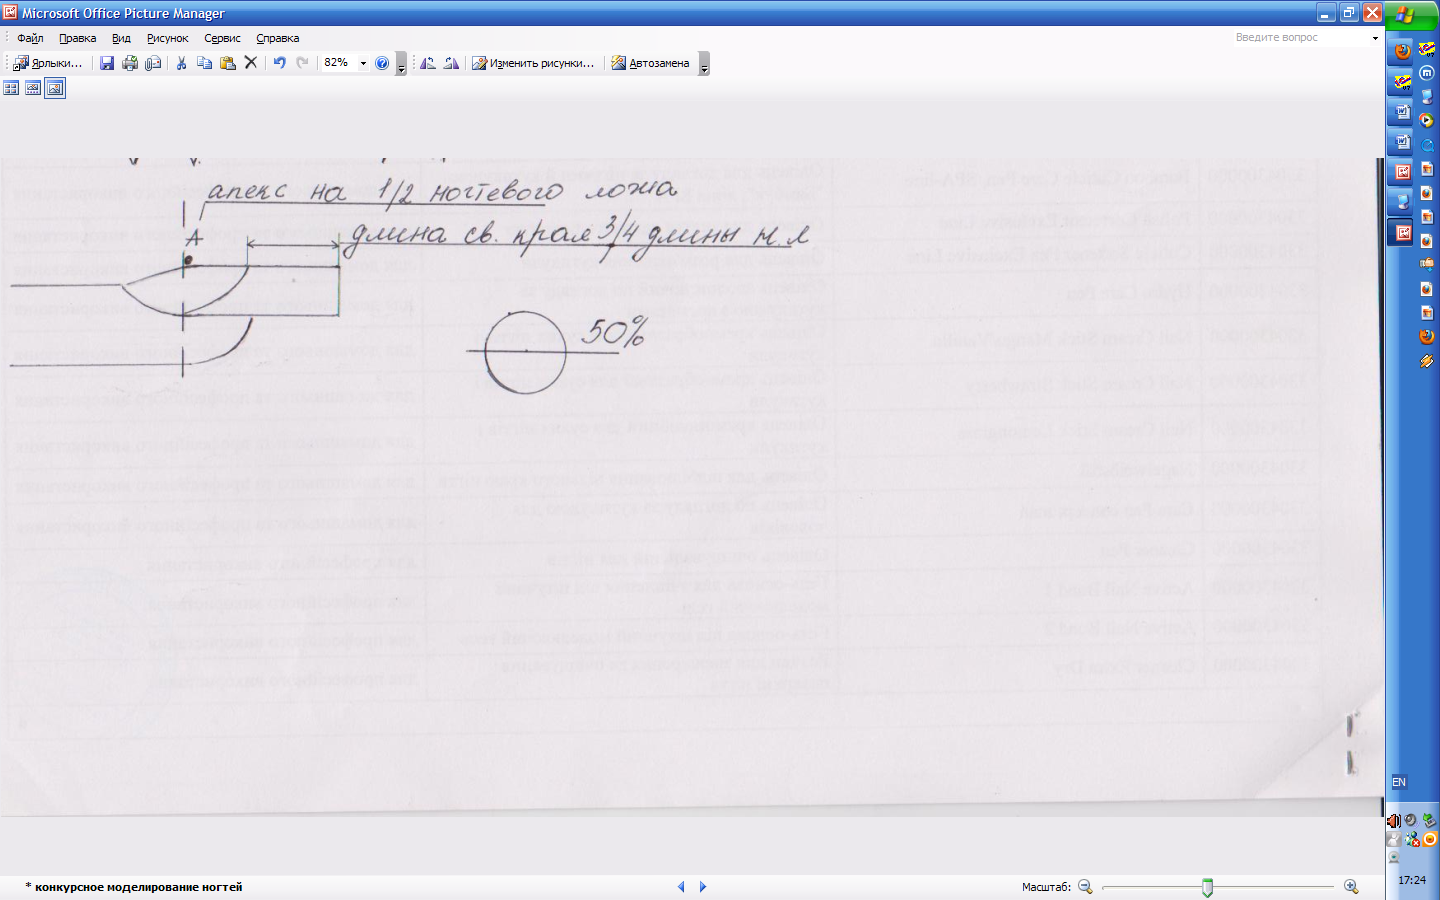Click the file name конкурсное моделирование ногтей

tap(138, 887)
